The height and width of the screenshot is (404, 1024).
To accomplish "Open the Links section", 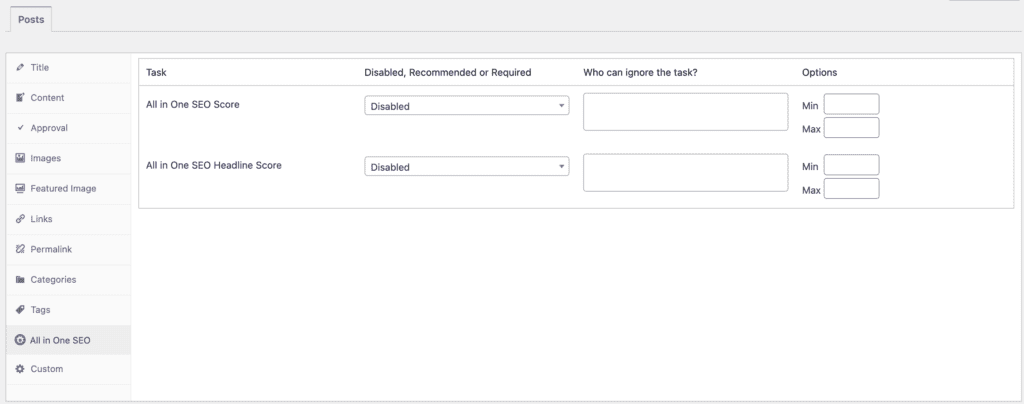I will [69, 219].
